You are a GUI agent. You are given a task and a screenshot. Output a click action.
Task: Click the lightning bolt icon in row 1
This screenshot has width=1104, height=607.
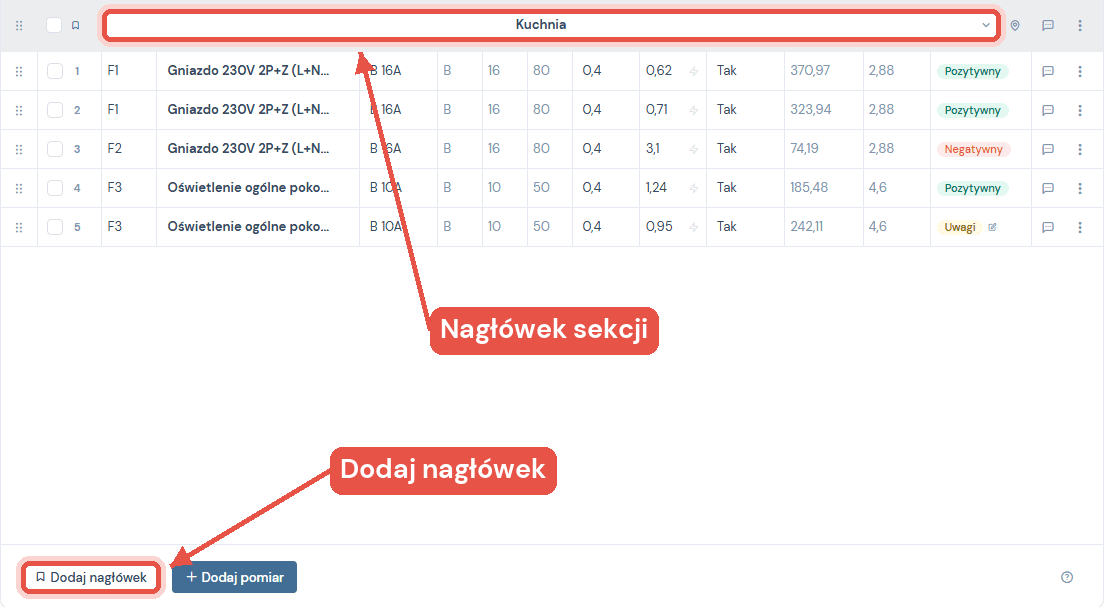coord(694,71)
